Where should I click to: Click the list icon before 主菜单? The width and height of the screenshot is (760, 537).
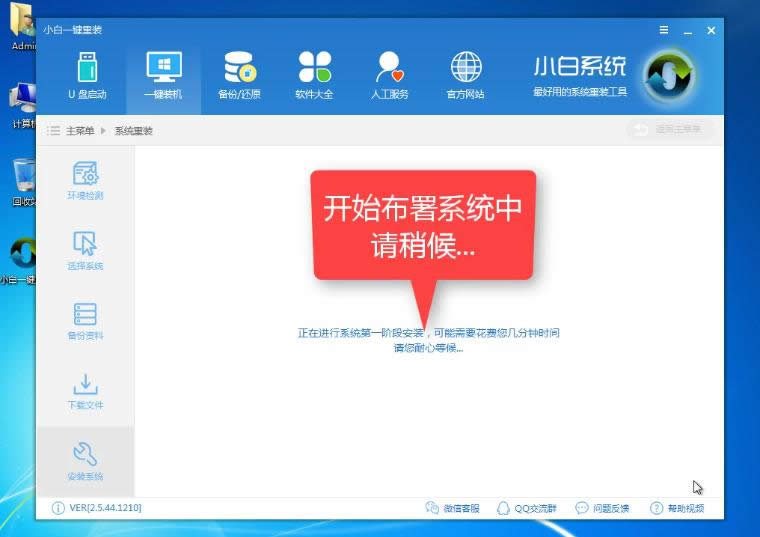tap(53, 131)
